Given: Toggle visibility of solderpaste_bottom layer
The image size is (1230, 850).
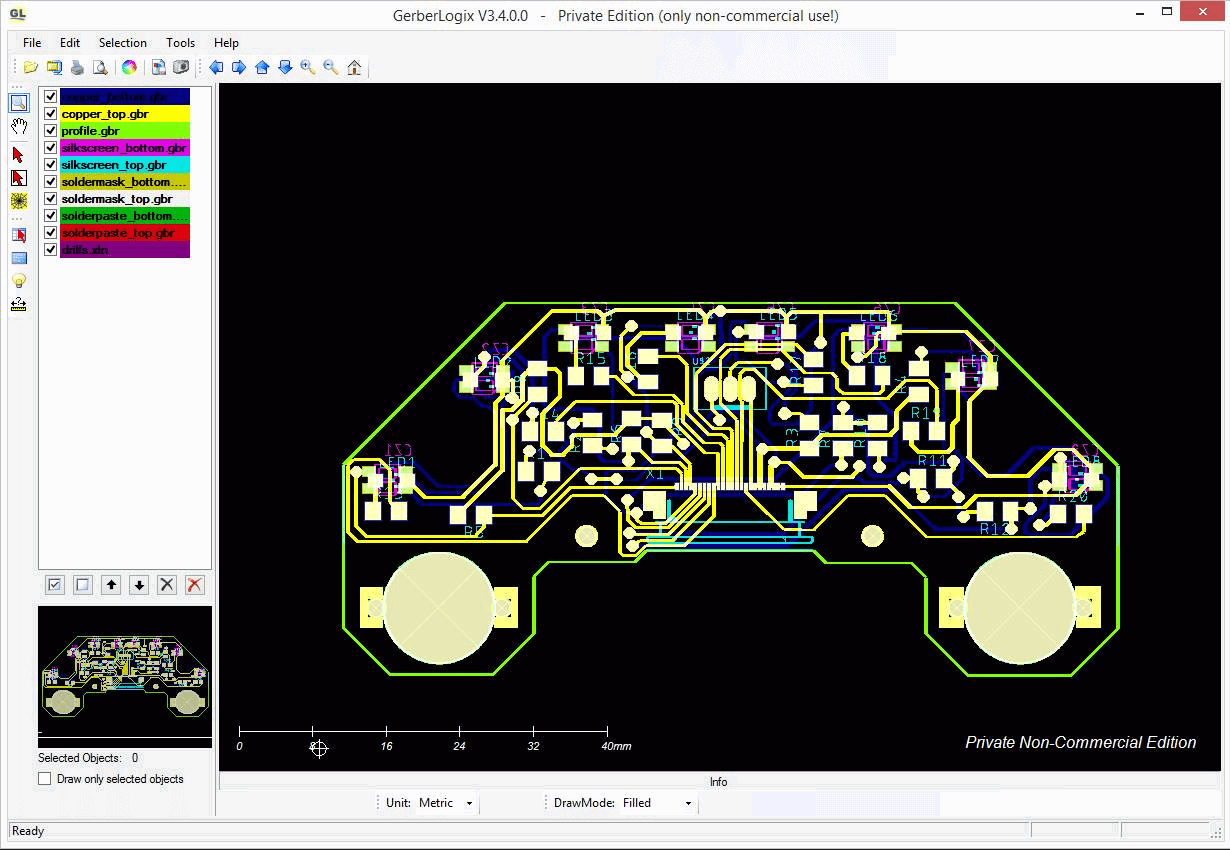Looking at the screenshot, I should coord(50,216).
